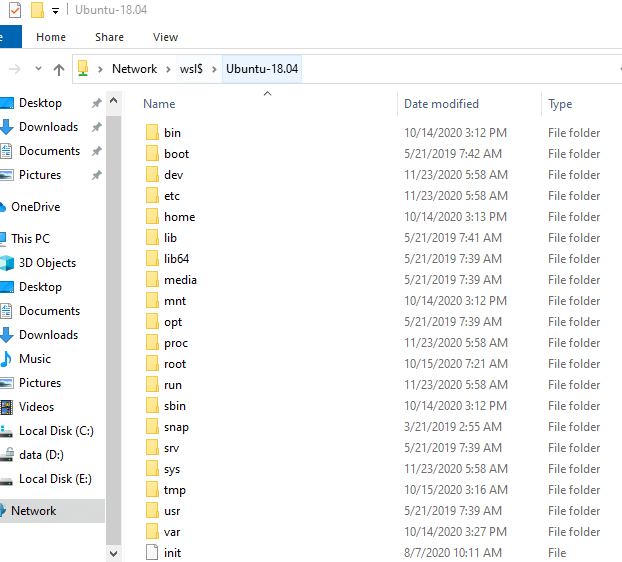The width and height of the screenshot is (622, 562).
Task: Open the View ribbon tab
Action: coord(165,37)
